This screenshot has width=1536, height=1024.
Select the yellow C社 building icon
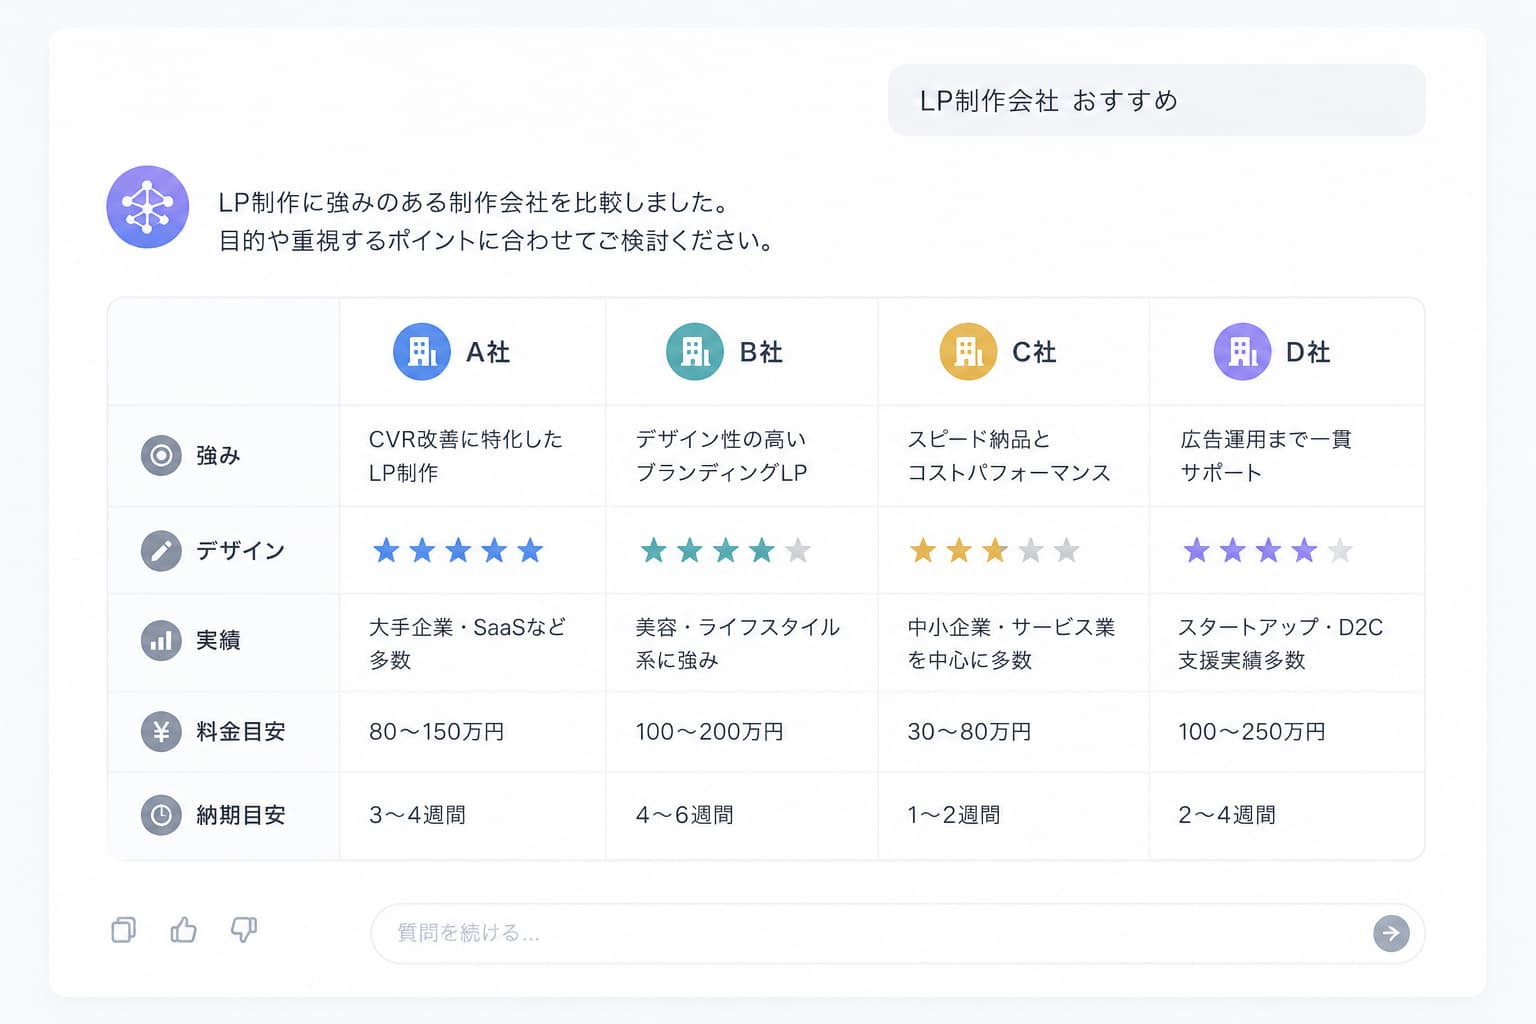(x=968, y=352)
